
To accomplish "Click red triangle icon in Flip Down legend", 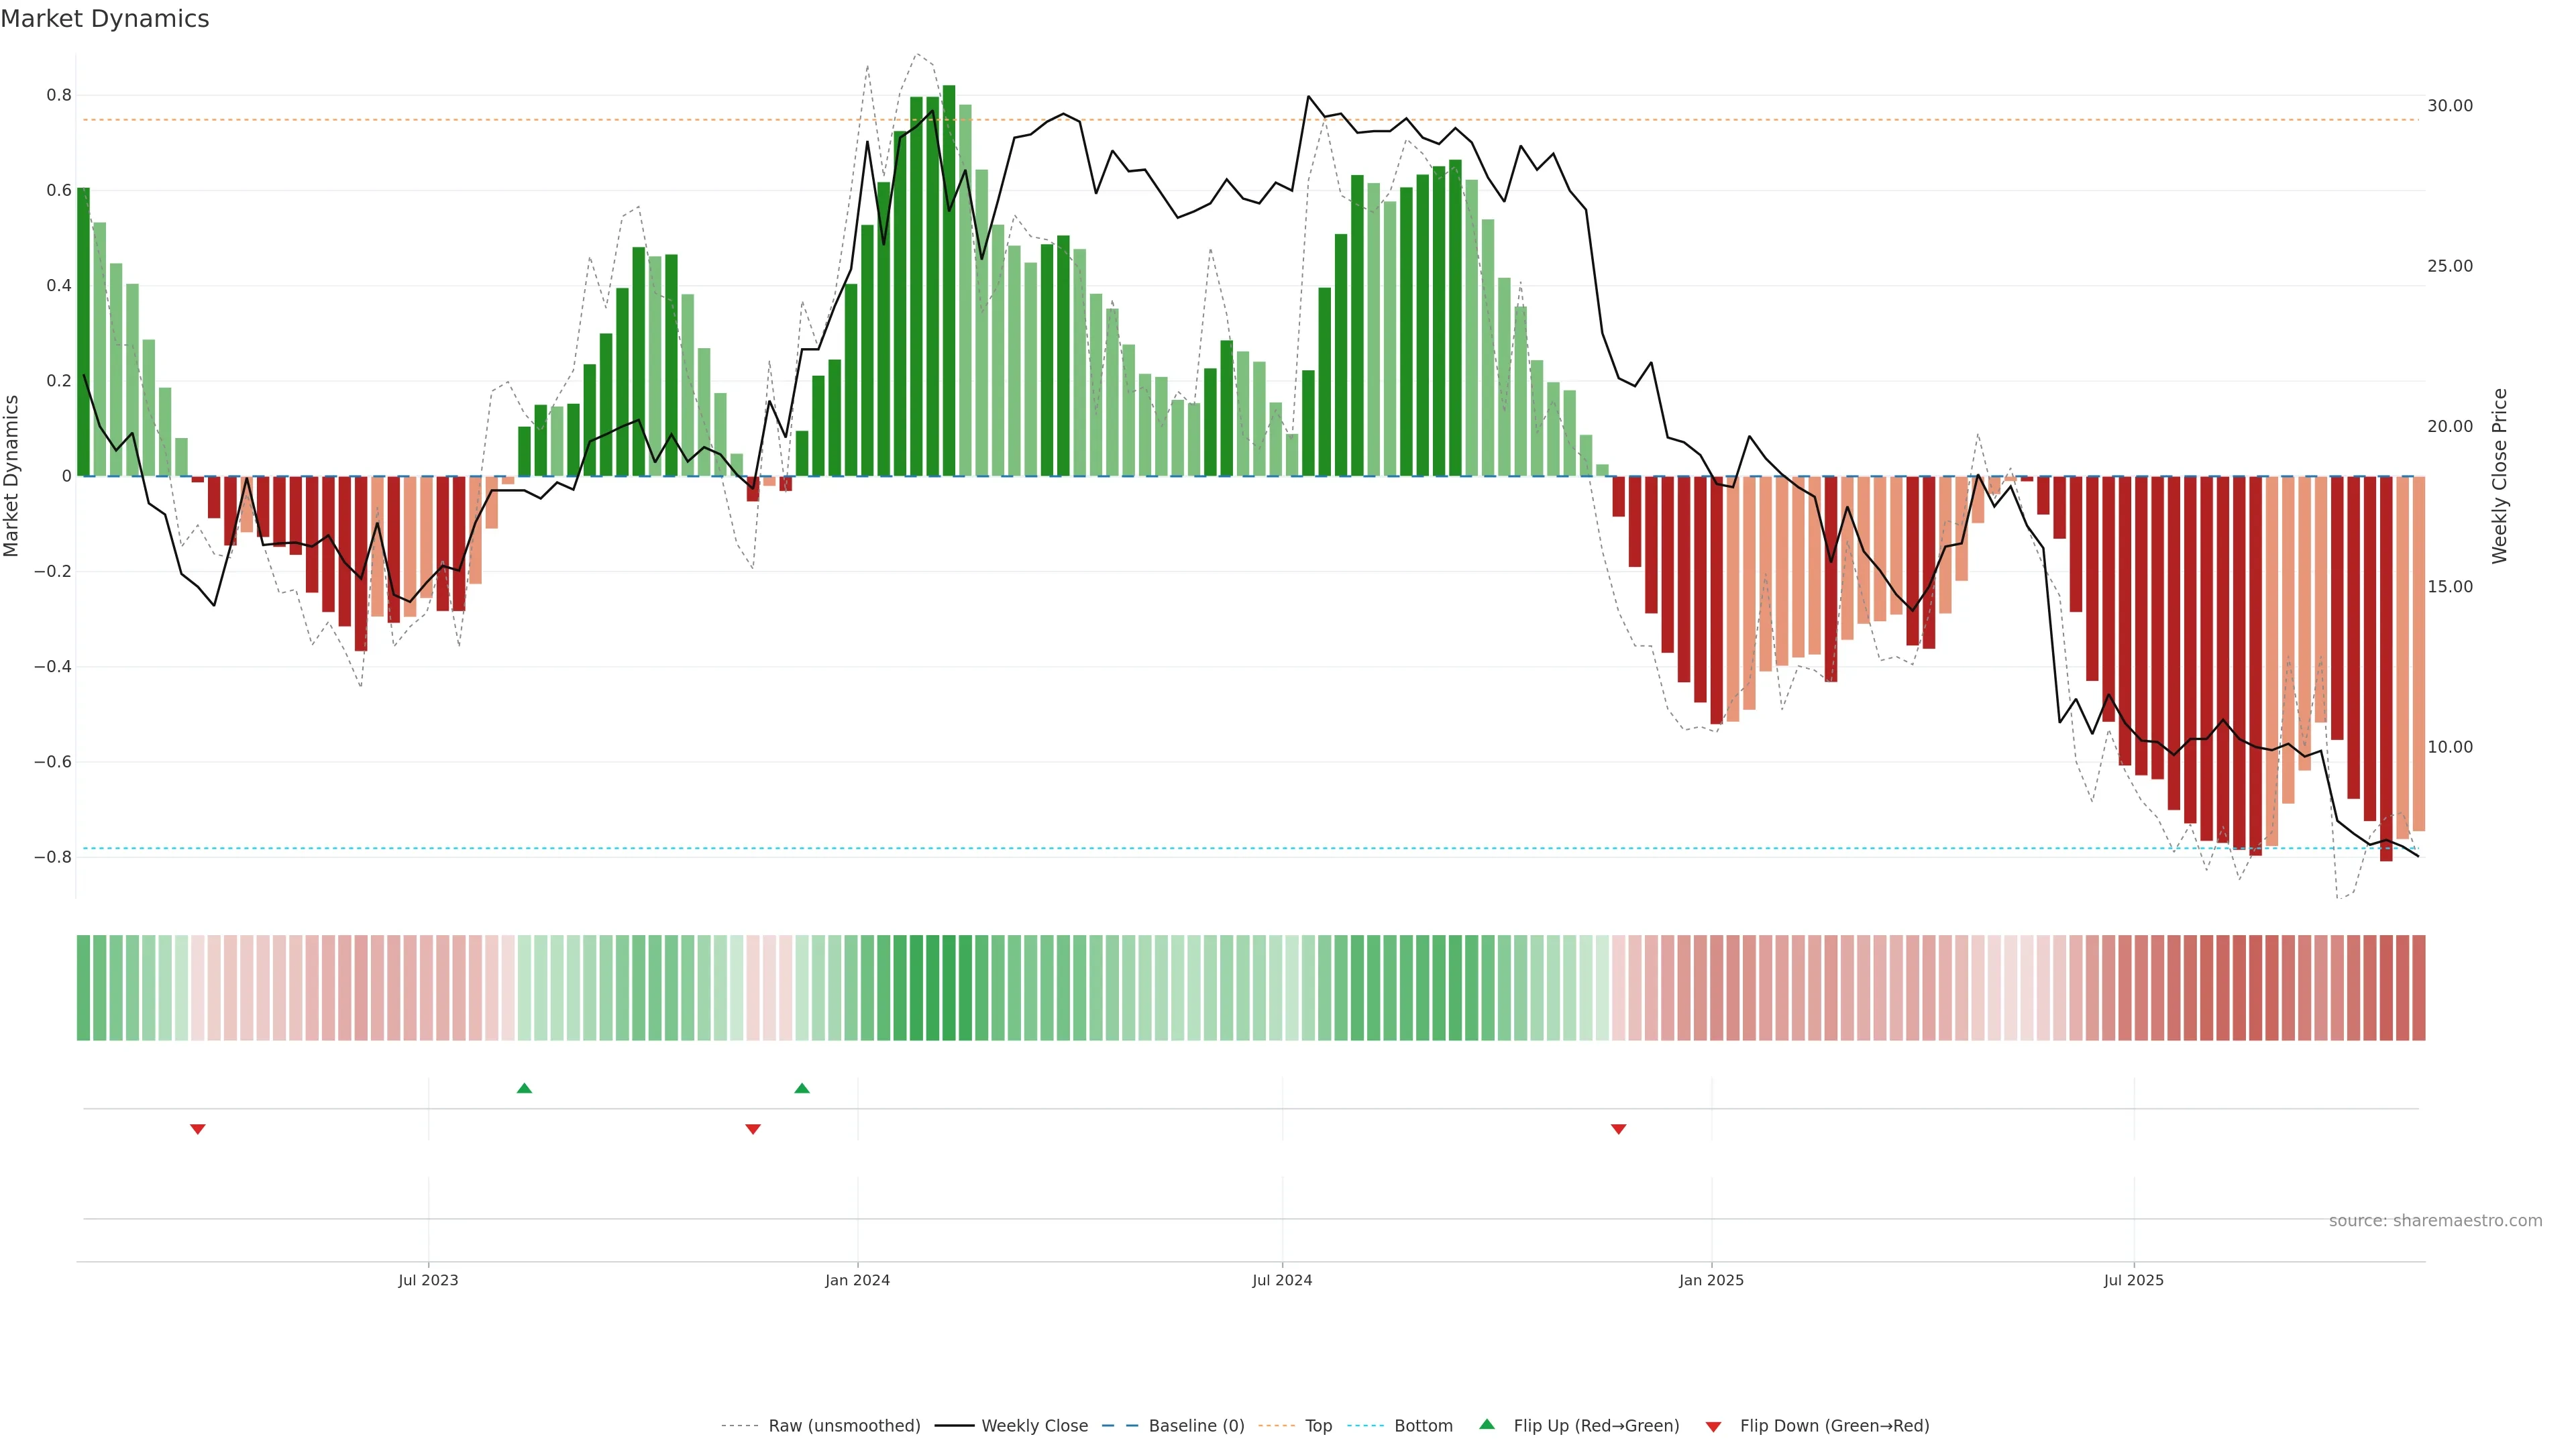I will pos(1713,1426).
